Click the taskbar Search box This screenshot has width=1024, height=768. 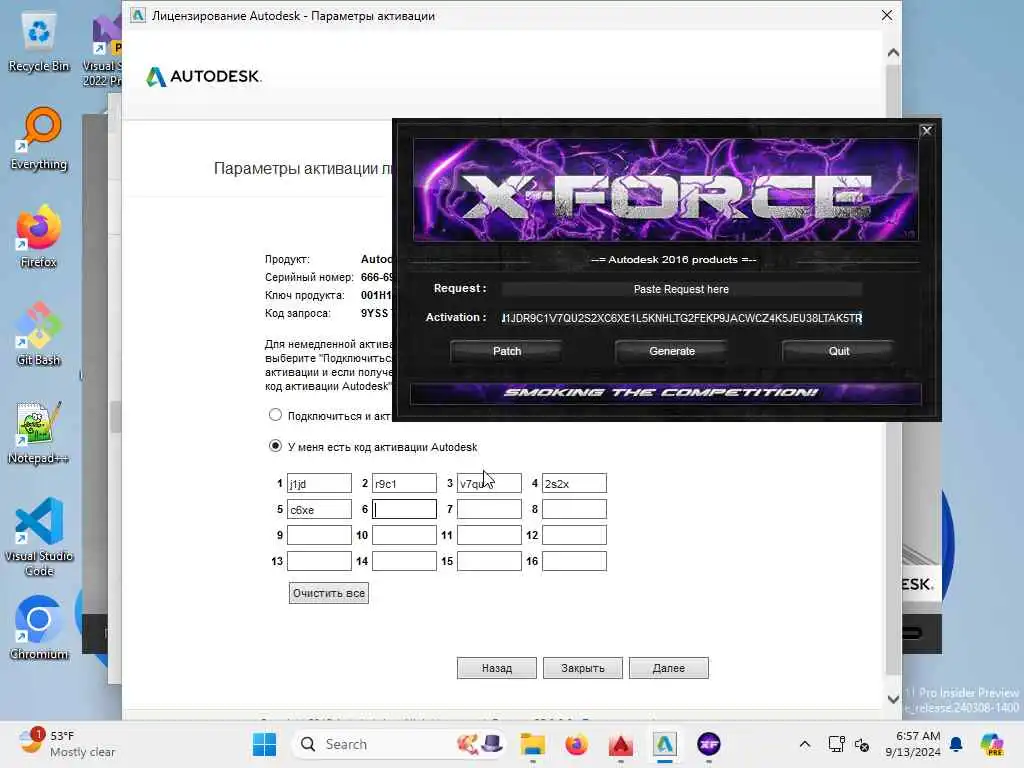click(x=398, y=744)
